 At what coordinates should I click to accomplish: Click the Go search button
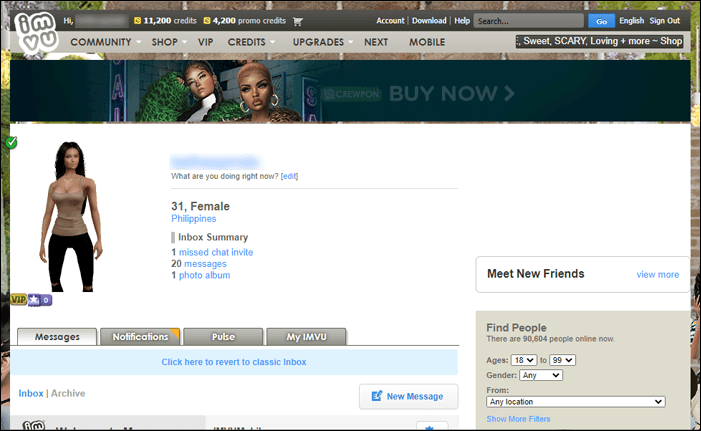tap(601, 21)
